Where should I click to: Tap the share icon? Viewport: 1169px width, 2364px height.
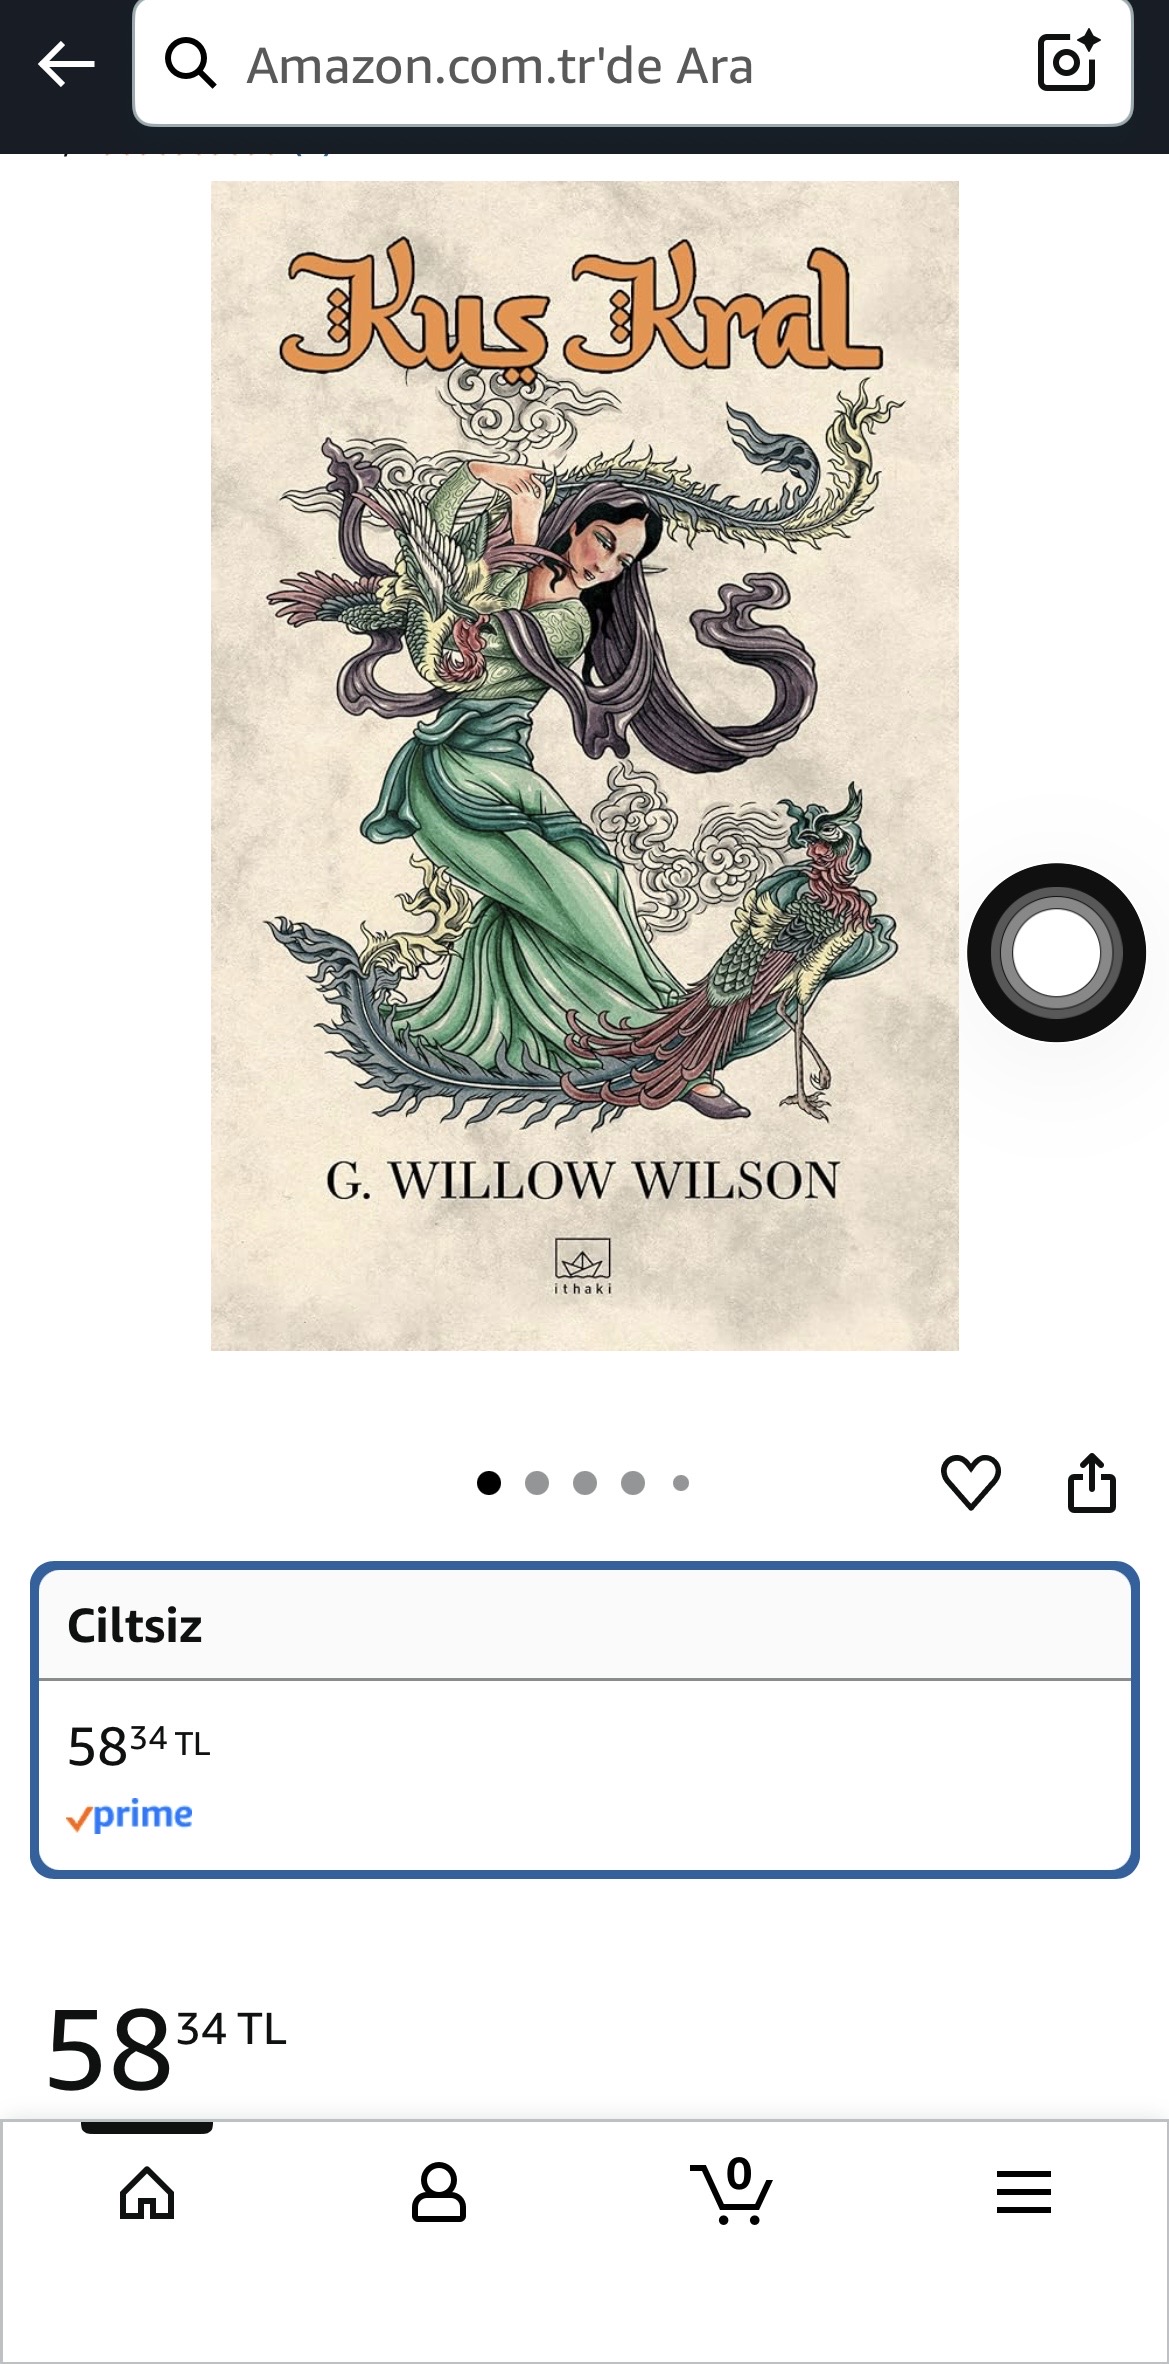point(1091,1482)
